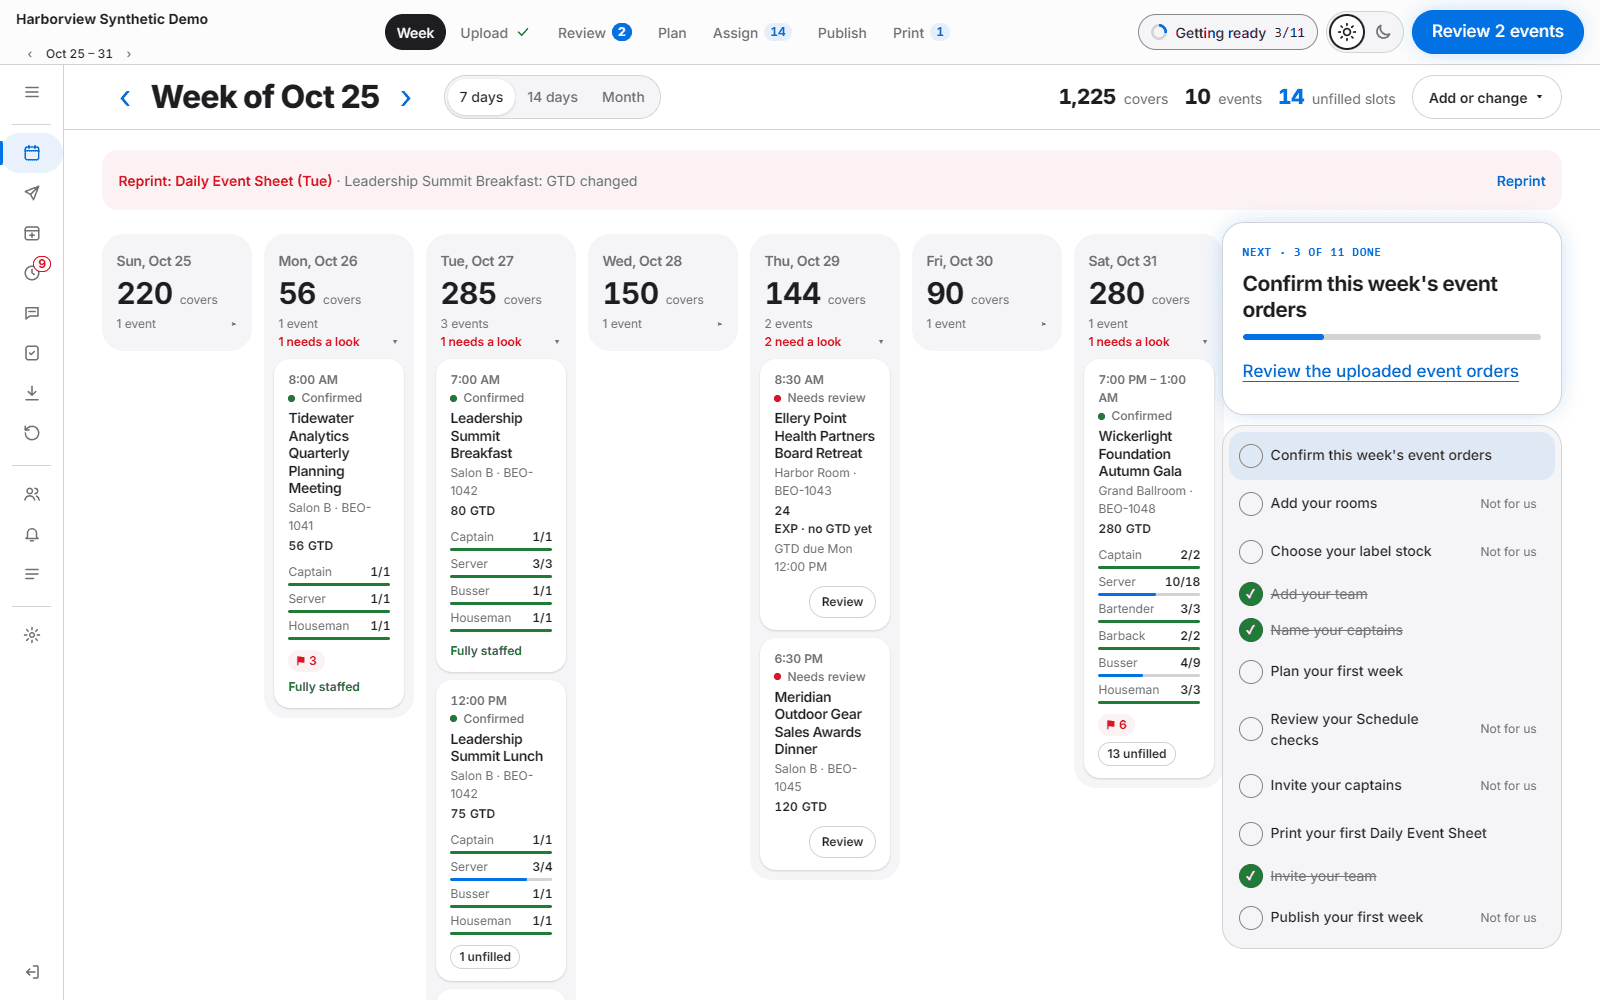Switch to the 14 days view
Viewport: 1600px width, 1000px height.
552,97
